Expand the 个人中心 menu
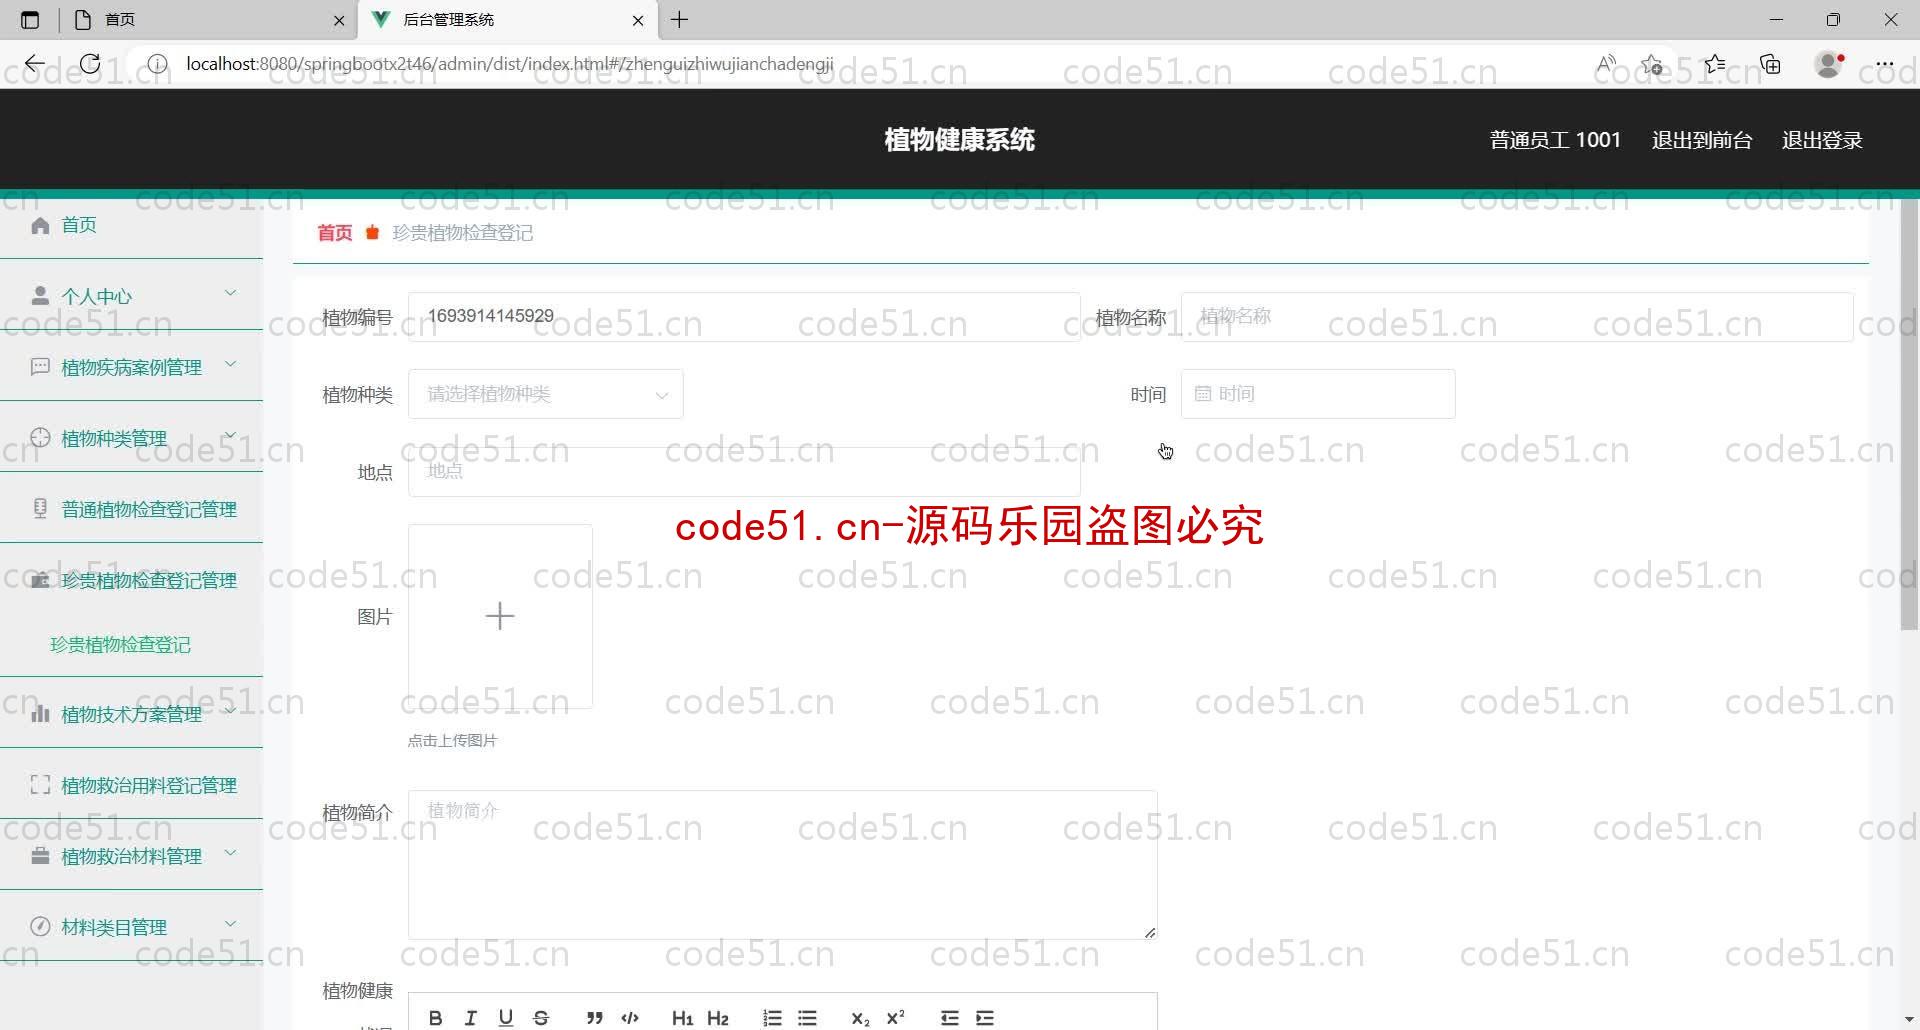This screenshot has width=1920, height=1030. tap(131, 295)
